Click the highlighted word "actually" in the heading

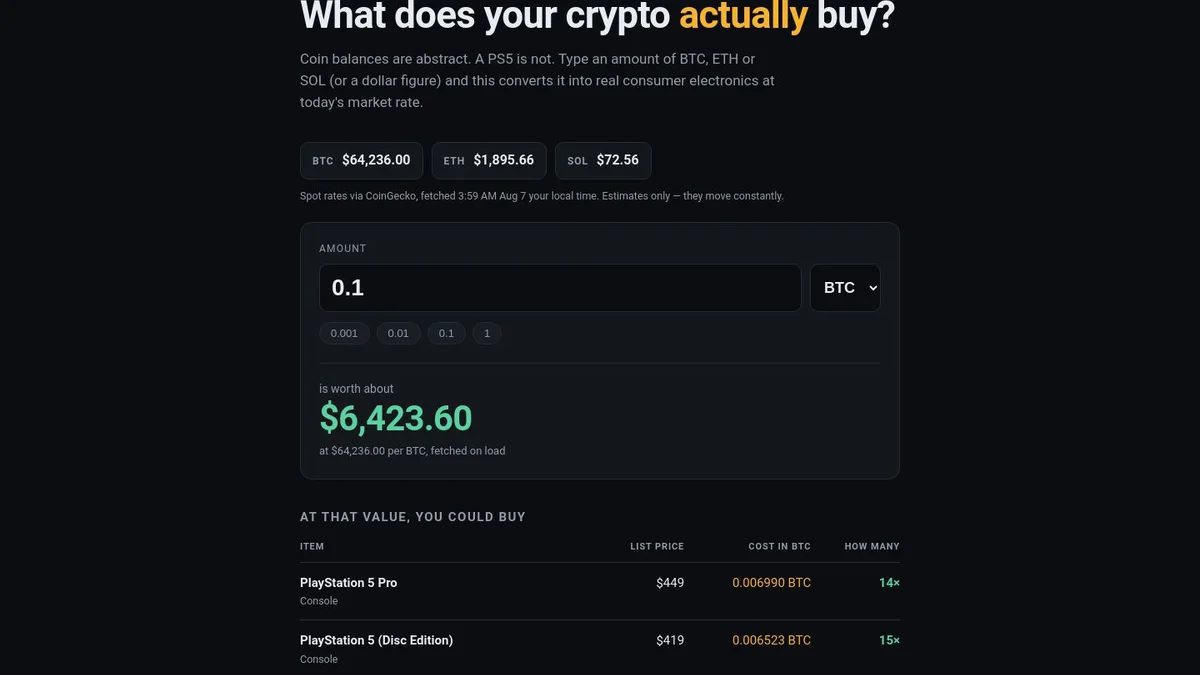(743, 15)
